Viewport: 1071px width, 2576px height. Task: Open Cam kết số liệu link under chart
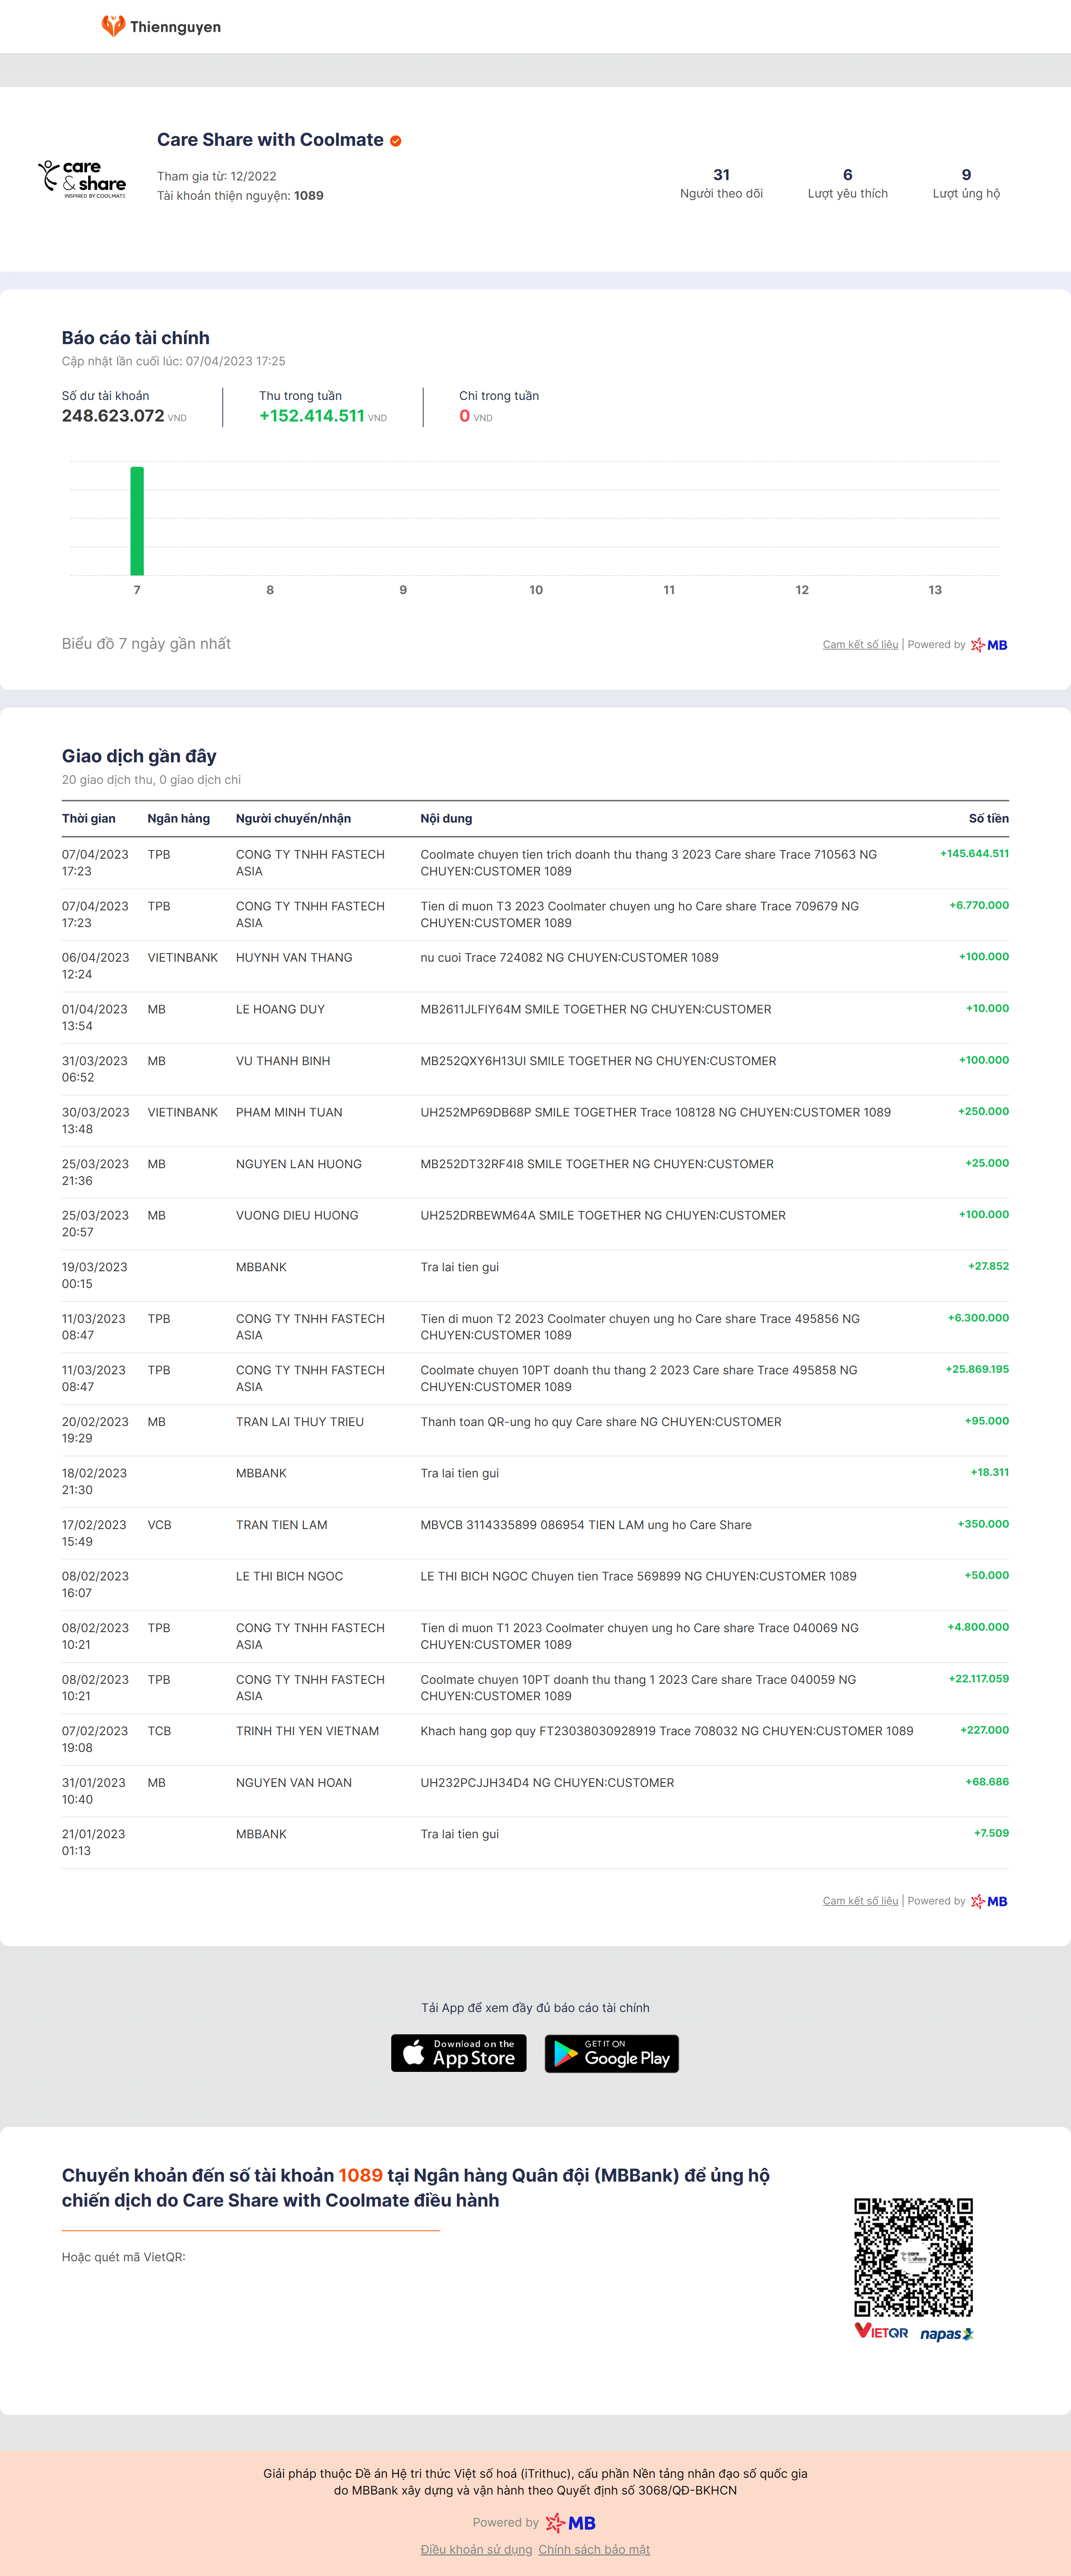(860, 645)
